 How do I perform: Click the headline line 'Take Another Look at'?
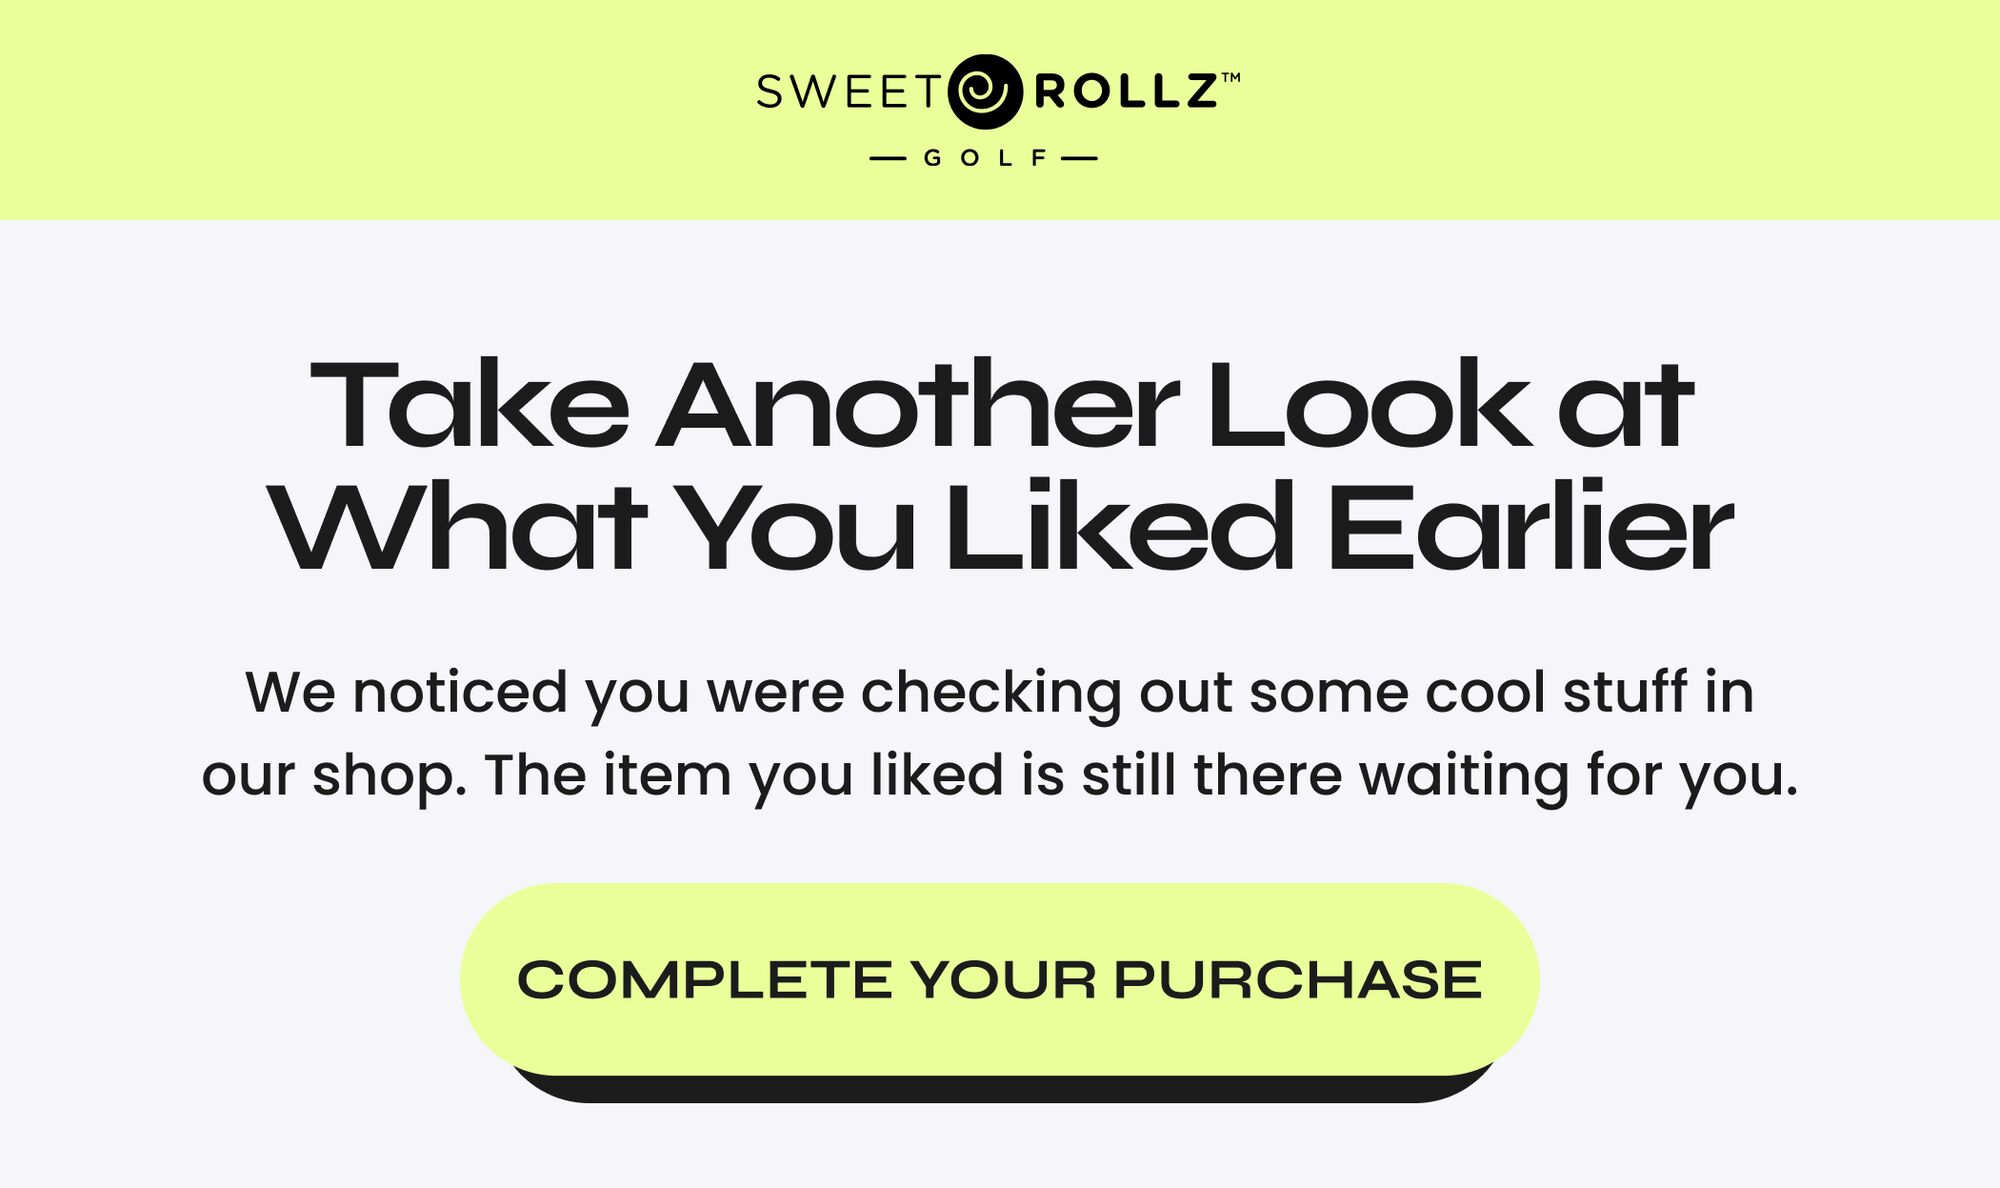click(1001, 405)
